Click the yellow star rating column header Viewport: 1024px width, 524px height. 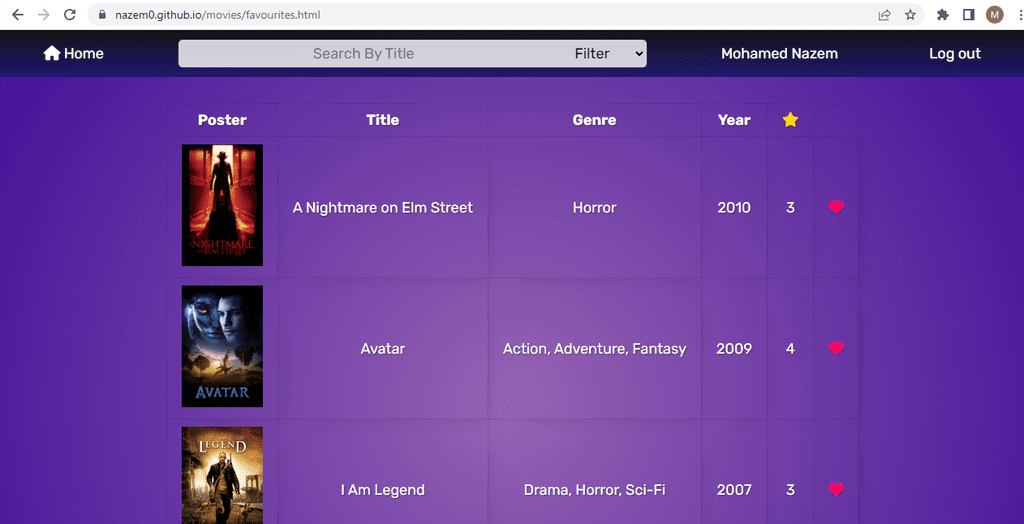point(790,120)
